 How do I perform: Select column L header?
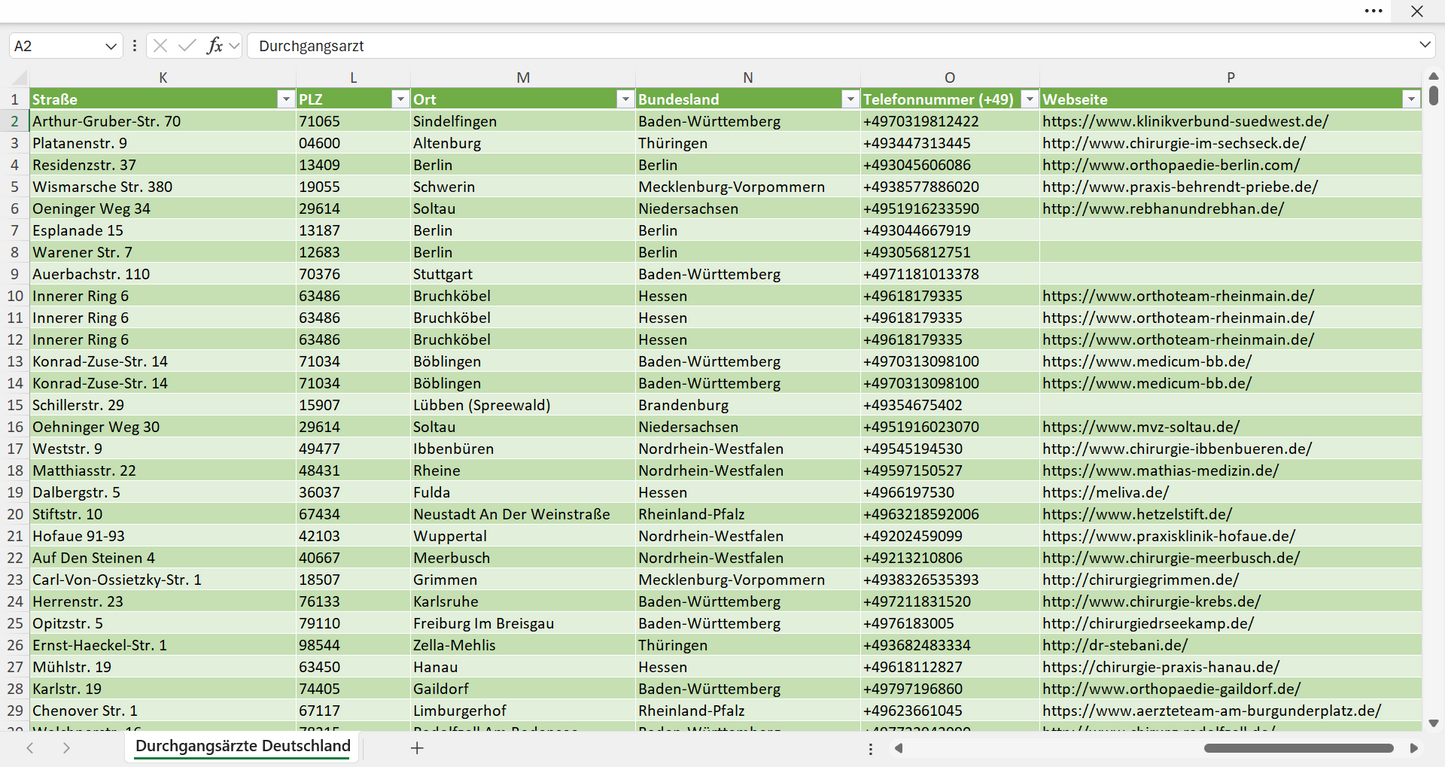(353, 77)
